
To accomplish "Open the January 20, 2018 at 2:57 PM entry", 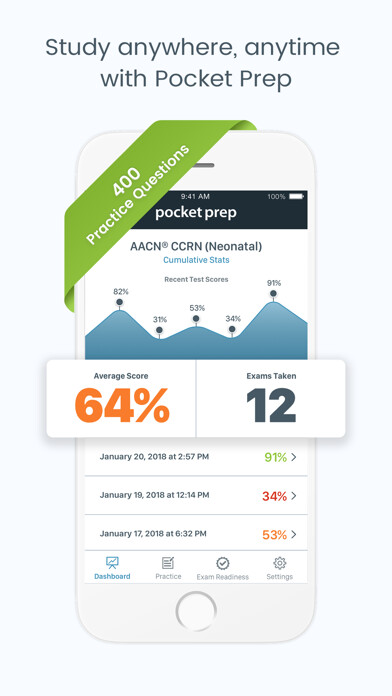I will tap(196, 457).
